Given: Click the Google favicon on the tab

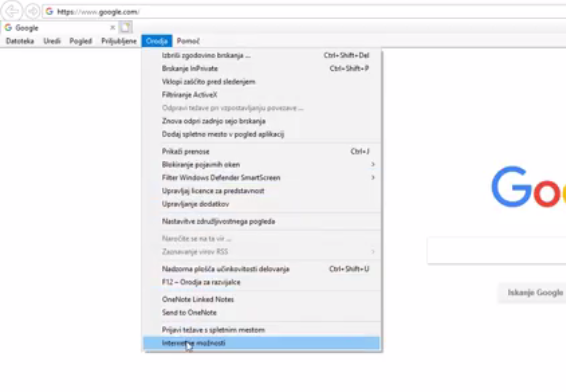Looking at the screenshot, I should click(8, 28).
